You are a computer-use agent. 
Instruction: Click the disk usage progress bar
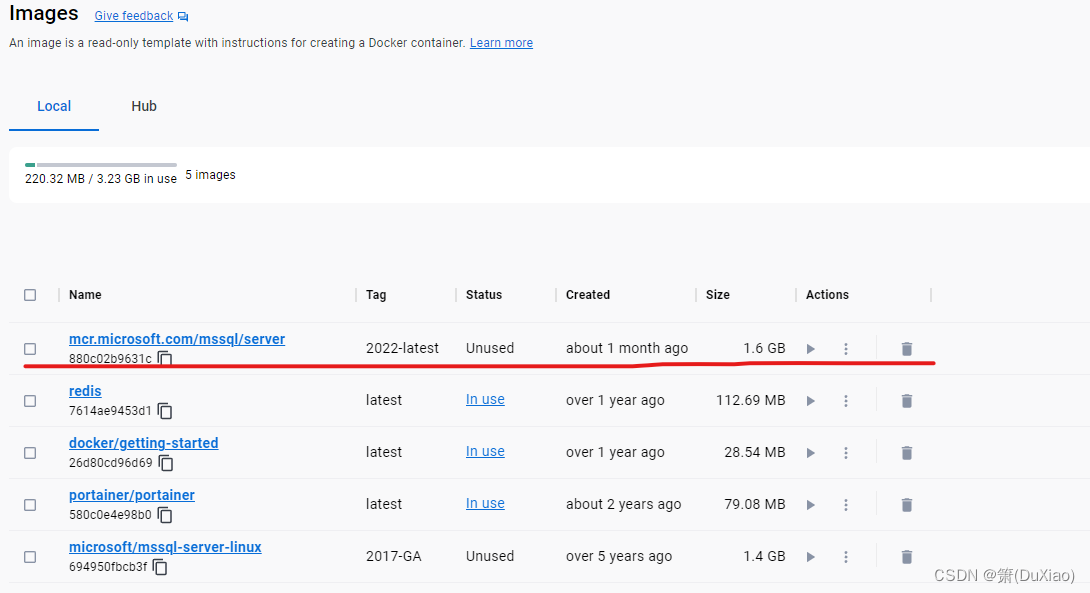tap(101, 165)
